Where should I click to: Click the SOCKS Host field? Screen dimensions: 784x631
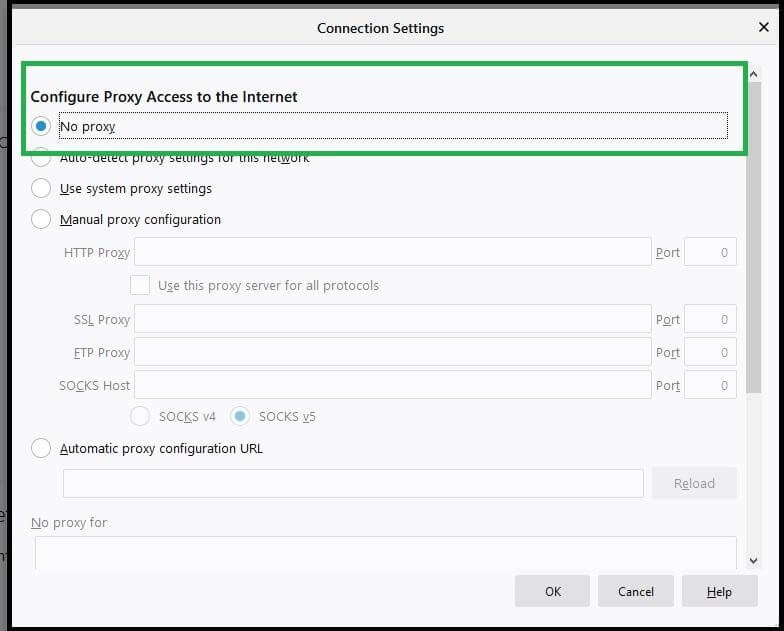pyautogui.click(x=392, y=384)
